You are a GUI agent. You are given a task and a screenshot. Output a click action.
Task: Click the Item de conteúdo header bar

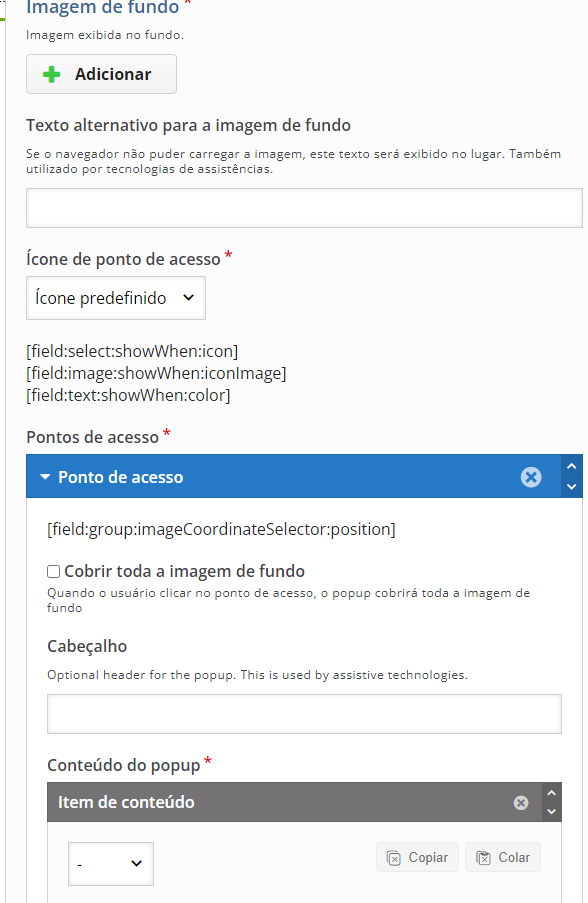(294, 802)
